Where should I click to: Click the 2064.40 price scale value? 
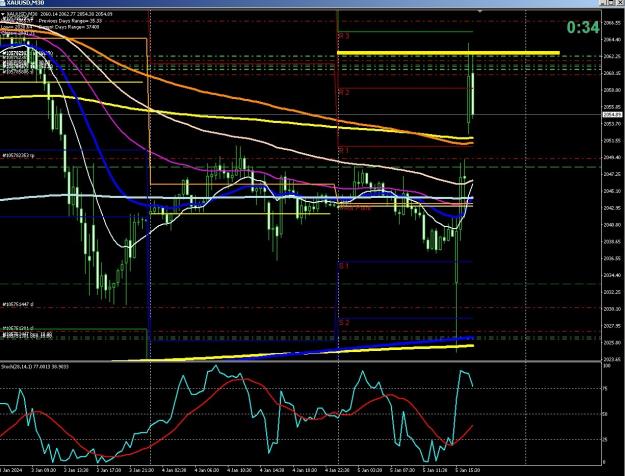pyautogui.click(x=613, y=39)
